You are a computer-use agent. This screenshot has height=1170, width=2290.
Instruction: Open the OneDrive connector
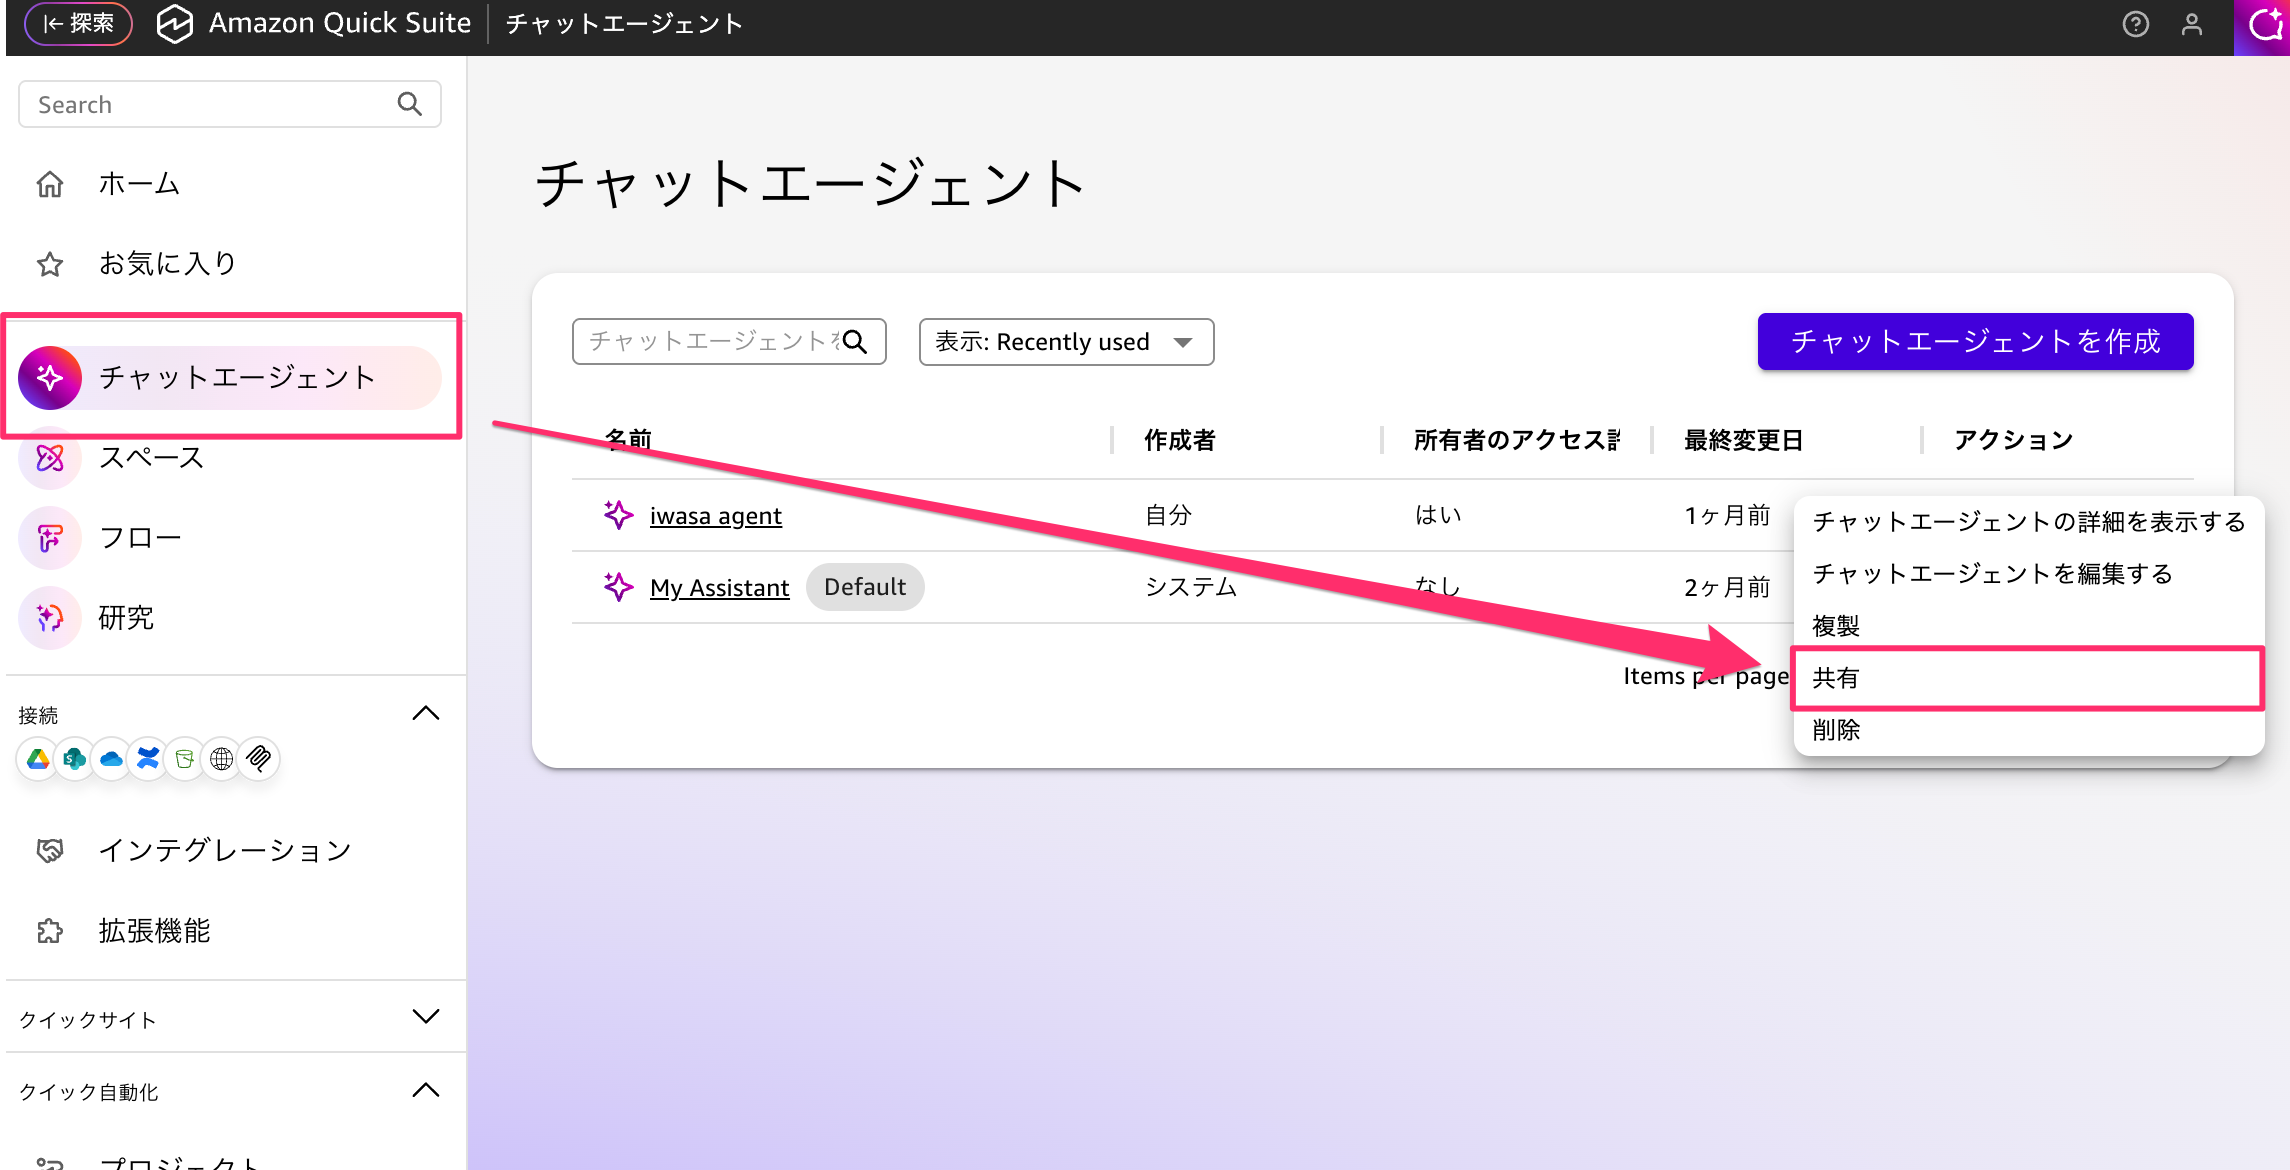pyautogui.click(x=111, y=759)
